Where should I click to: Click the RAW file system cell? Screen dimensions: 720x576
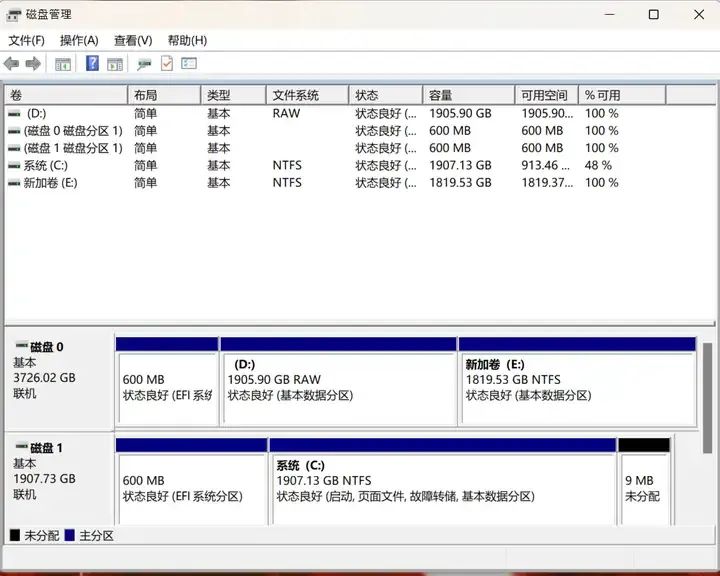click(x=286, y=113)
